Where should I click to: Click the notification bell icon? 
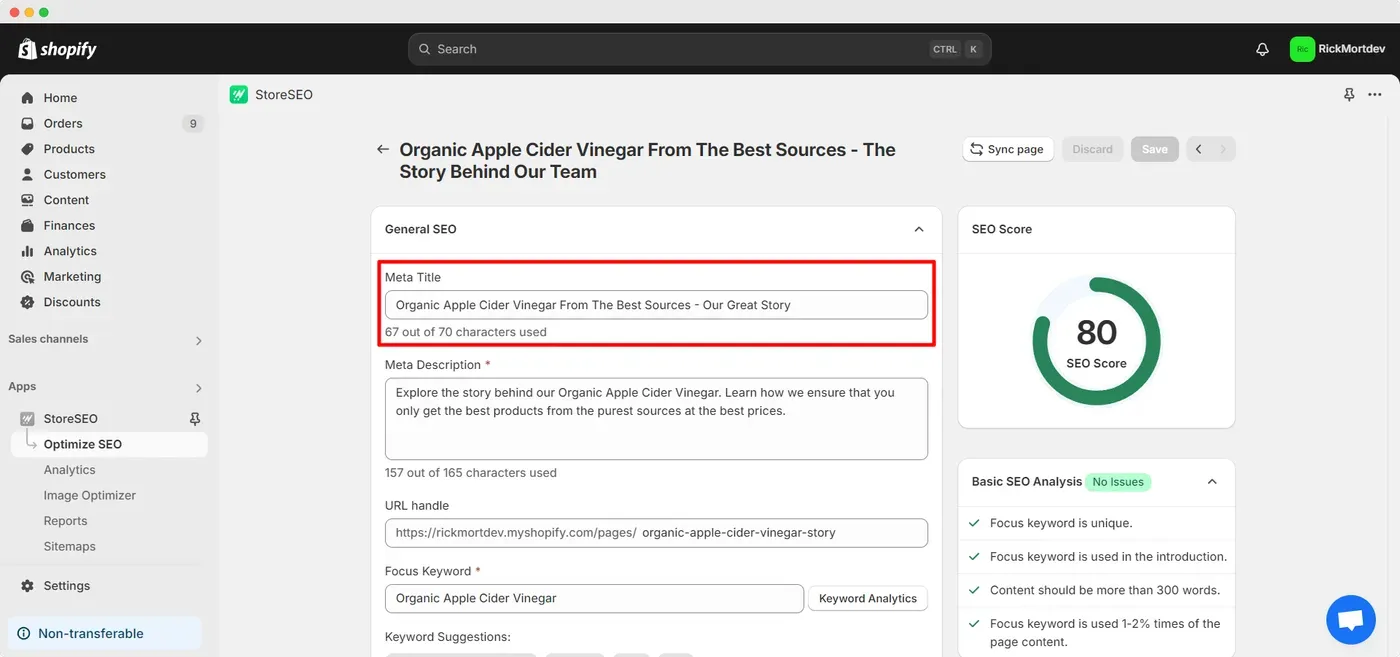[1262, 49]
